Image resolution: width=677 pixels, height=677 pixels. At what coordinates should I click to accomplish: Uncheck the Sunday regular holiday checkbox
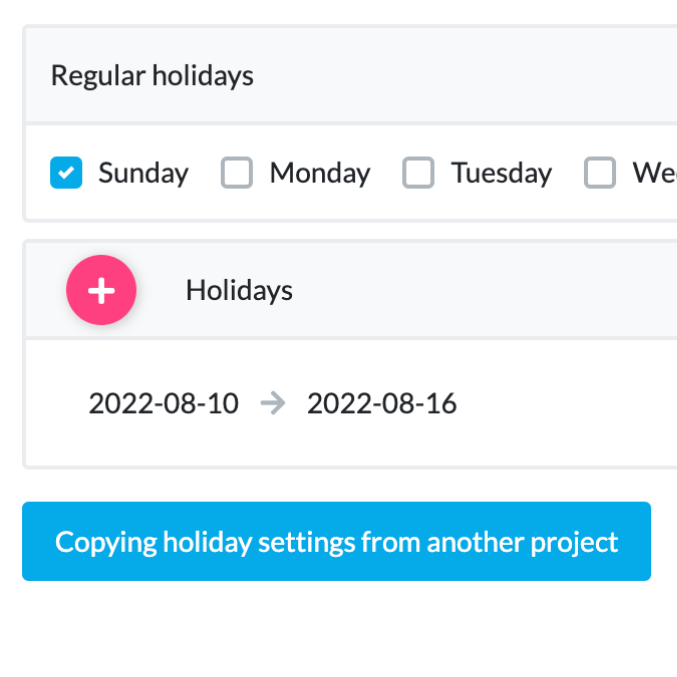tap(66, 173)
